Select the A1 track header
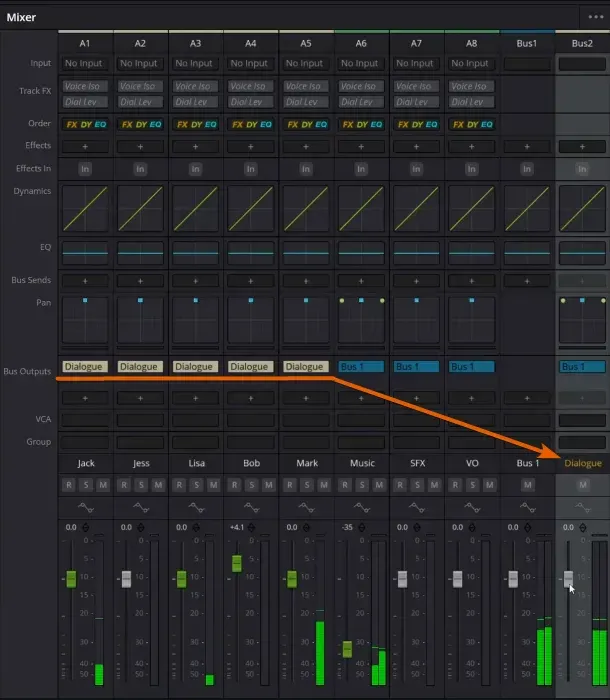The image size is (610, 700). pyautogui.click(x=85, y=43)
